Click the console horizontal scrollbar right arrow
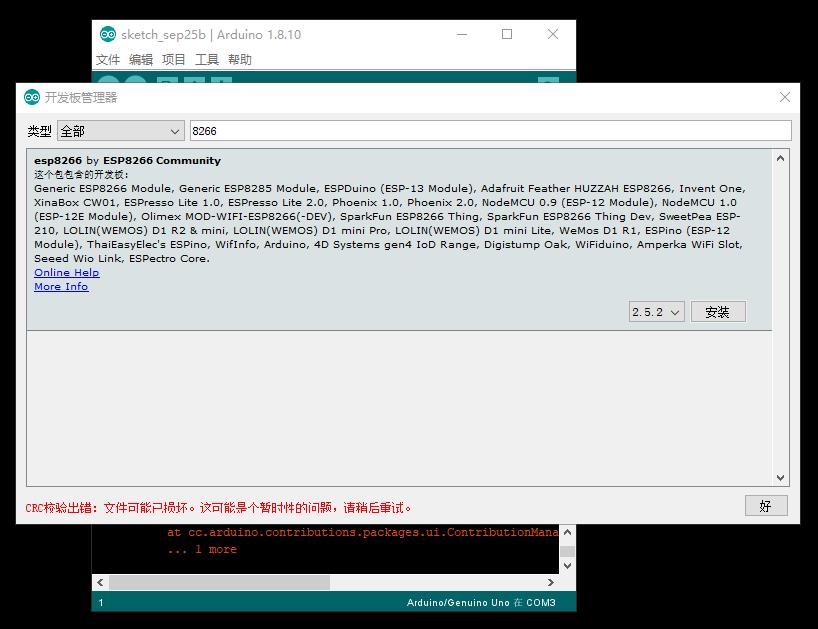The height and width of the screenshot is (629, 818). coord(550,582)
